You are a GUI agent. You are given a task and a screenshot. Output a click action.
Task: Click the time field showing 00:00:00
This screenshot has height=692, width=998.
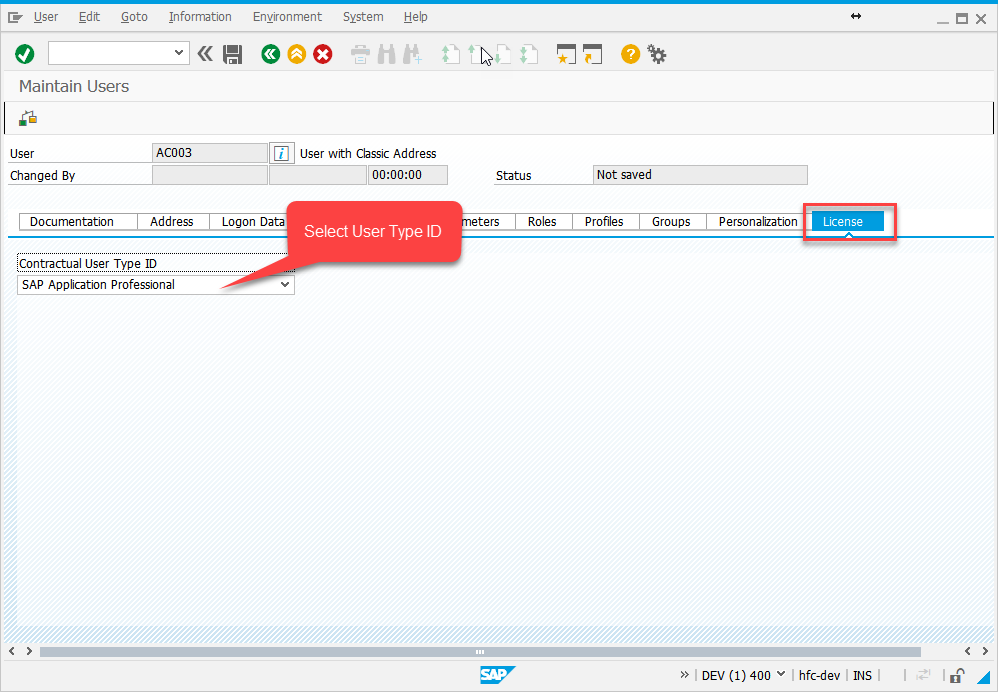407,175
